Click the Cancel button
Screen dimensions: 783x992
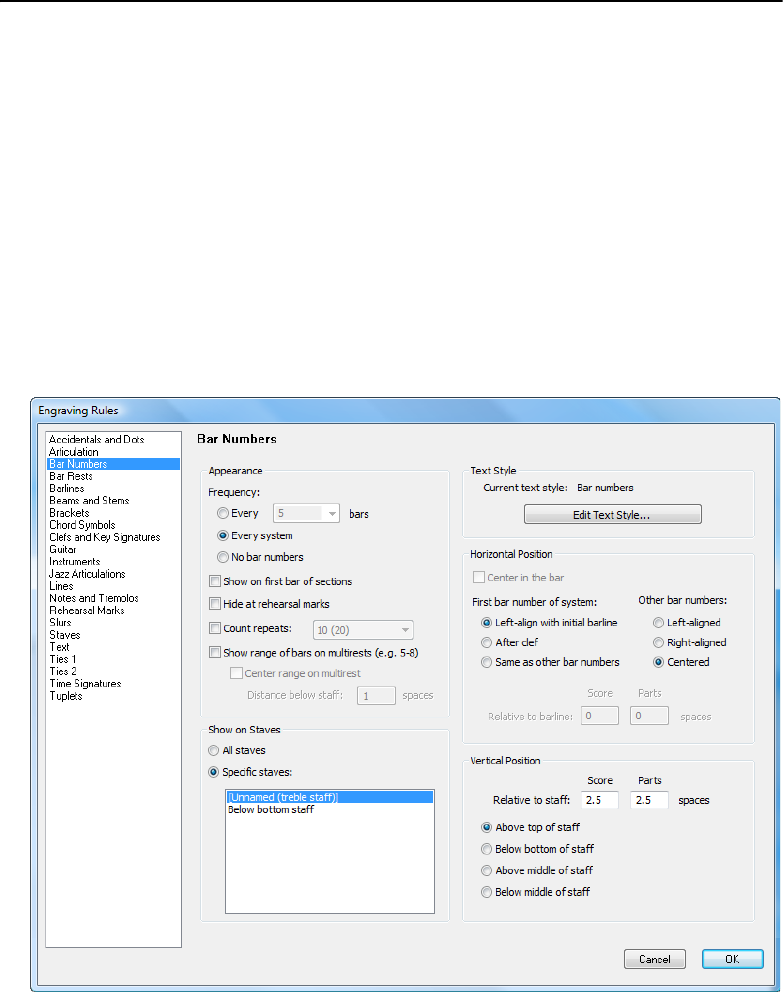pyautogui.click(x=655, y=959)
